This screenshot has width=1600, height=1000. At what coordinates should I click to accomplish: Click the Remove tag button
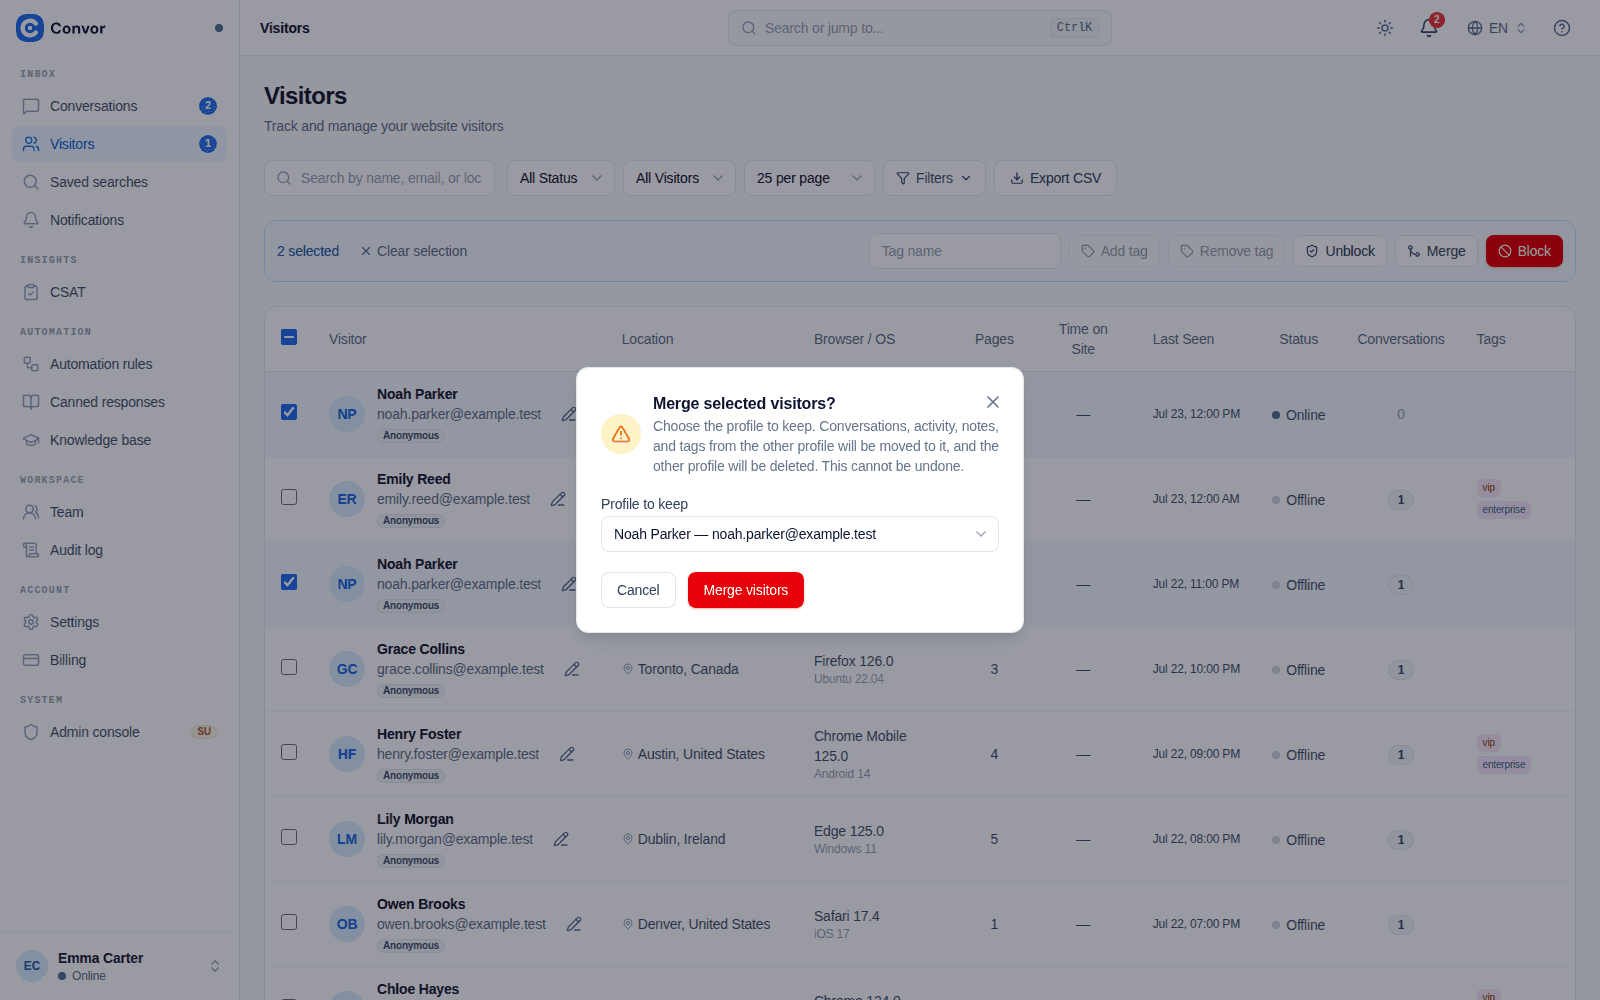[1226, 251]
